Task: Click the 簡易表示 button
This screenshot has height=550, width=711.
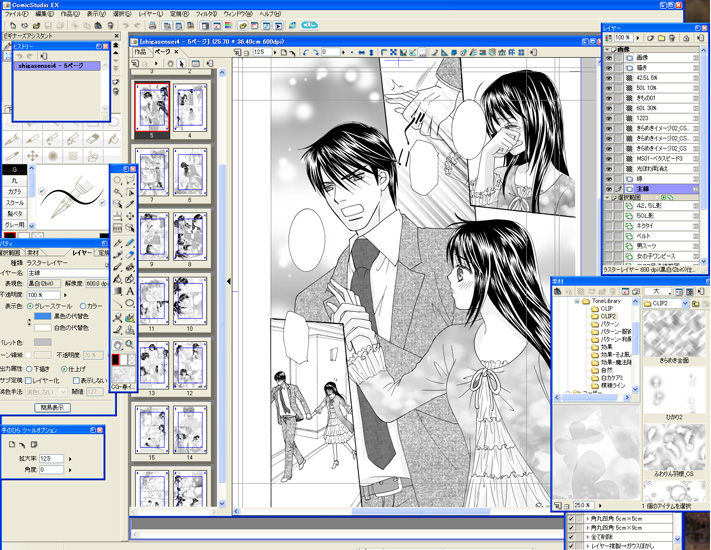Action: click(x=53, y=408)
